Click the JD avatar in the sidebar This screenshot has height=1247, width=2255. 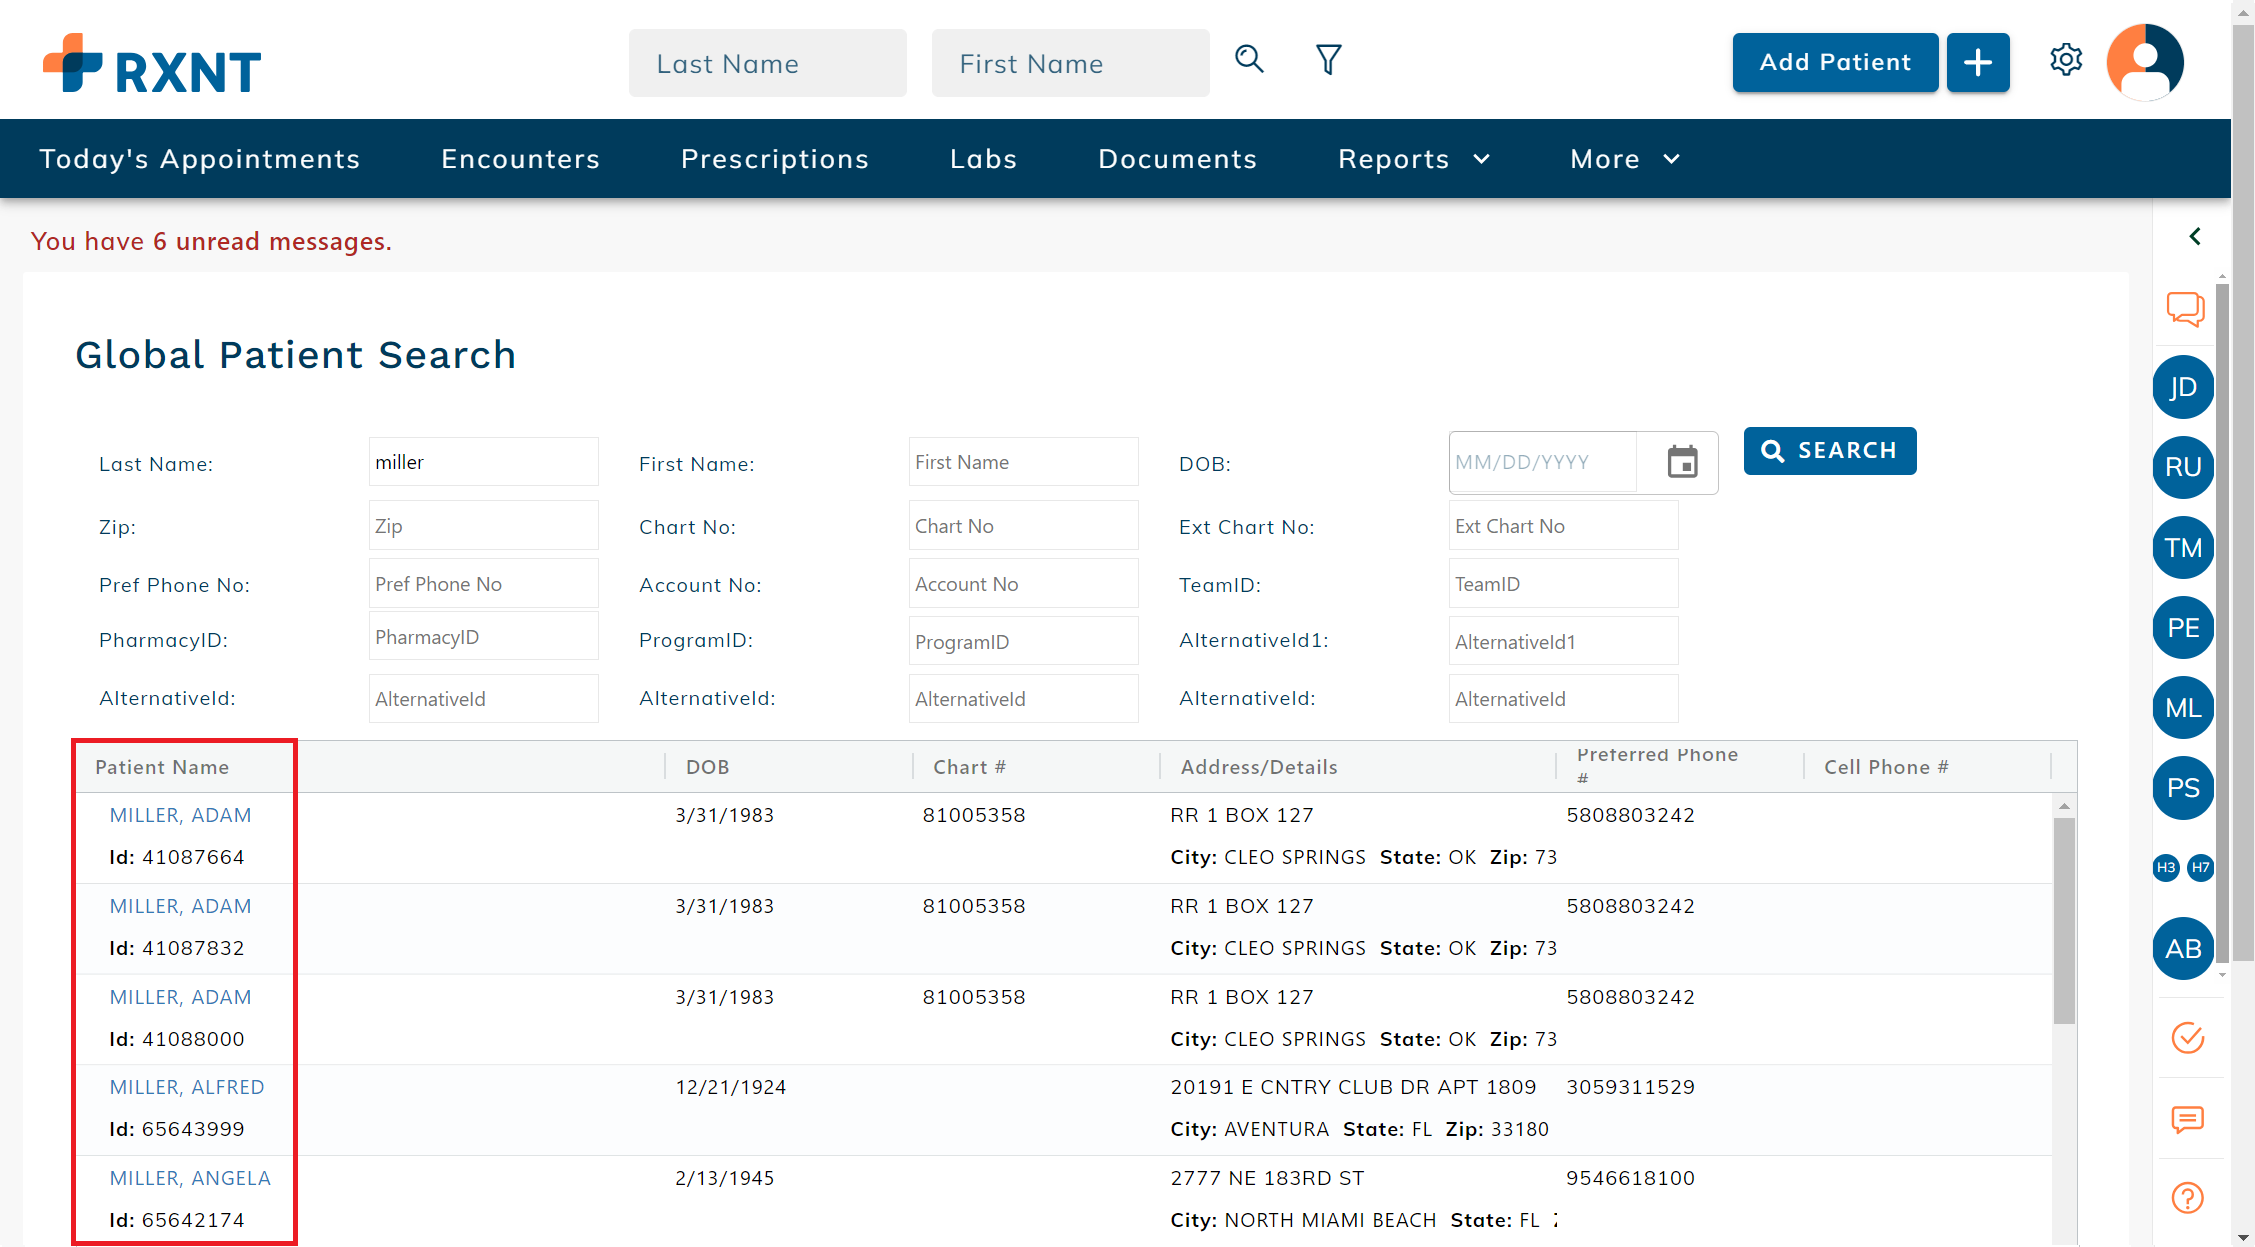2183,387
